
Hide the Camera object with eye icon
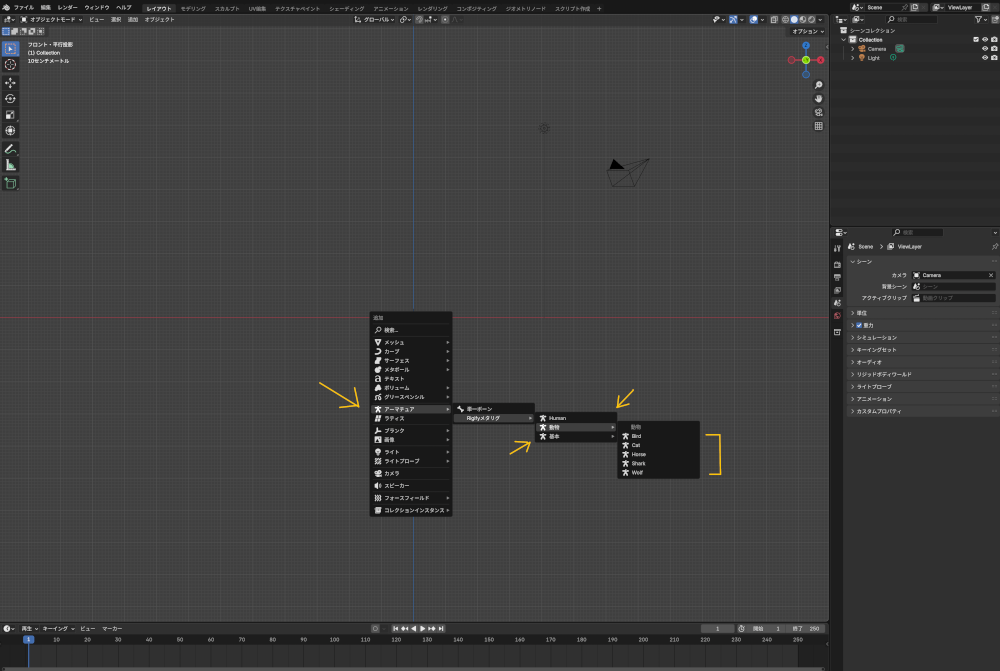click(984, 48)
